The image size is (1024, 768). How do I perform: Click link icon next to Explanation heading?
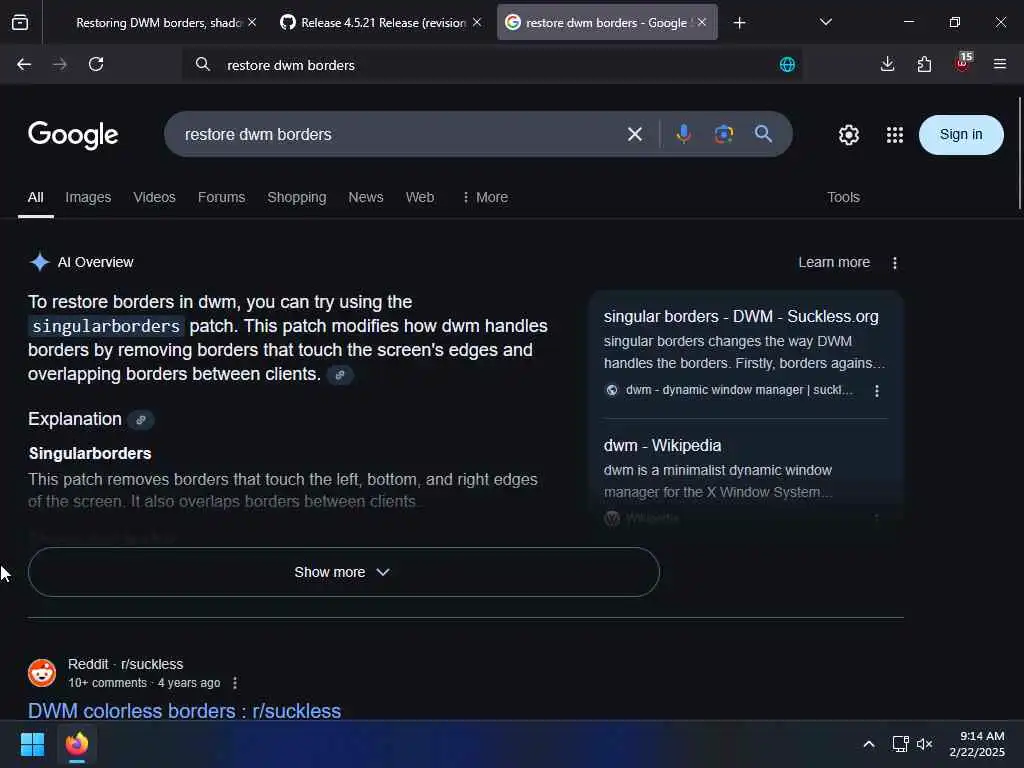click(x=140, y=420)
